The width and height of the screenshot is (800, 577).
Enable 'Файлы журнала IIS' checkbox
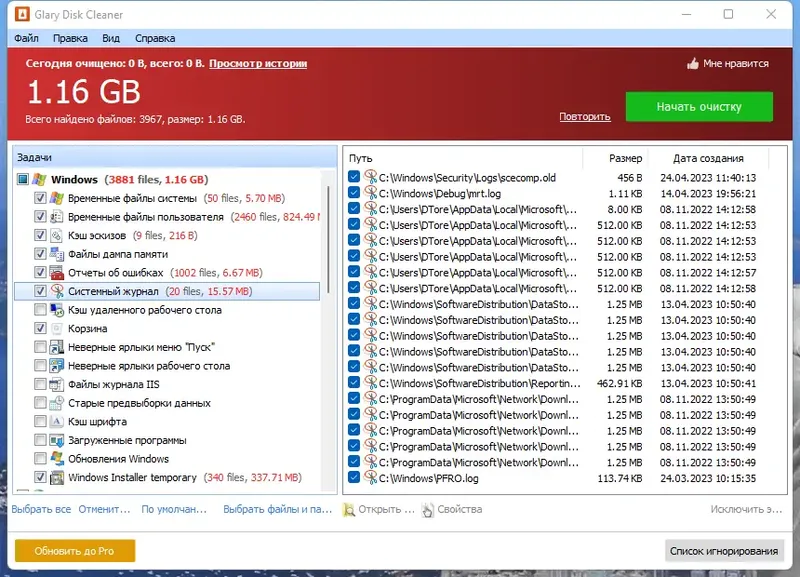(x=40, y=384)
